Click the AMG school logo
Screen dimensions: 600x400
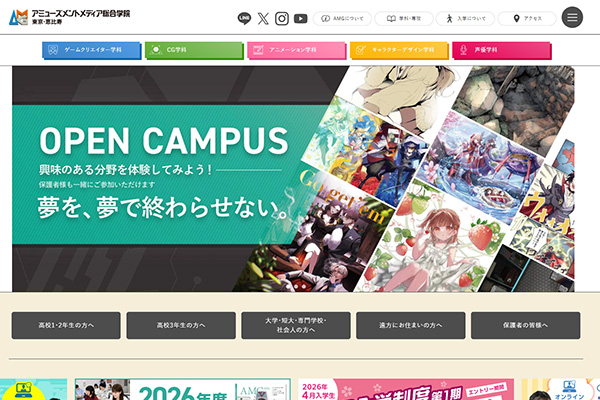(69, 17)
